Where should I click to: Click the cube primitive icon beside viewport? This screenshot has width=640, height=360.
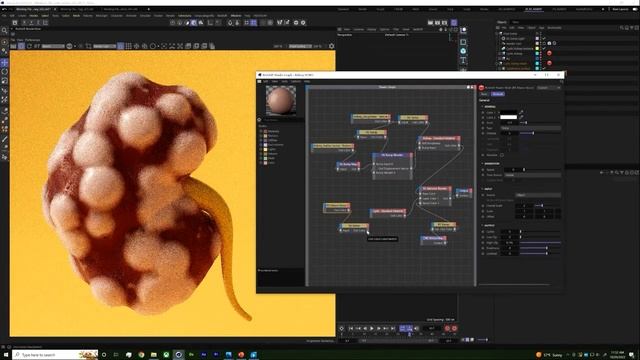tap(463, 42)
